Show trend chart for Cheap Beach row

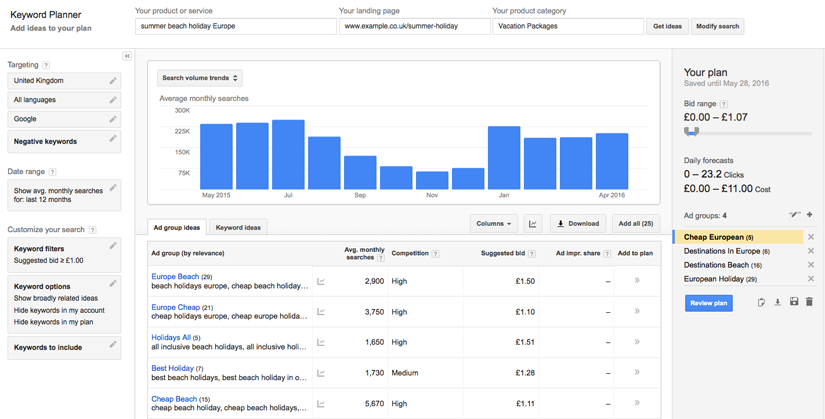(x=321, y=404)
